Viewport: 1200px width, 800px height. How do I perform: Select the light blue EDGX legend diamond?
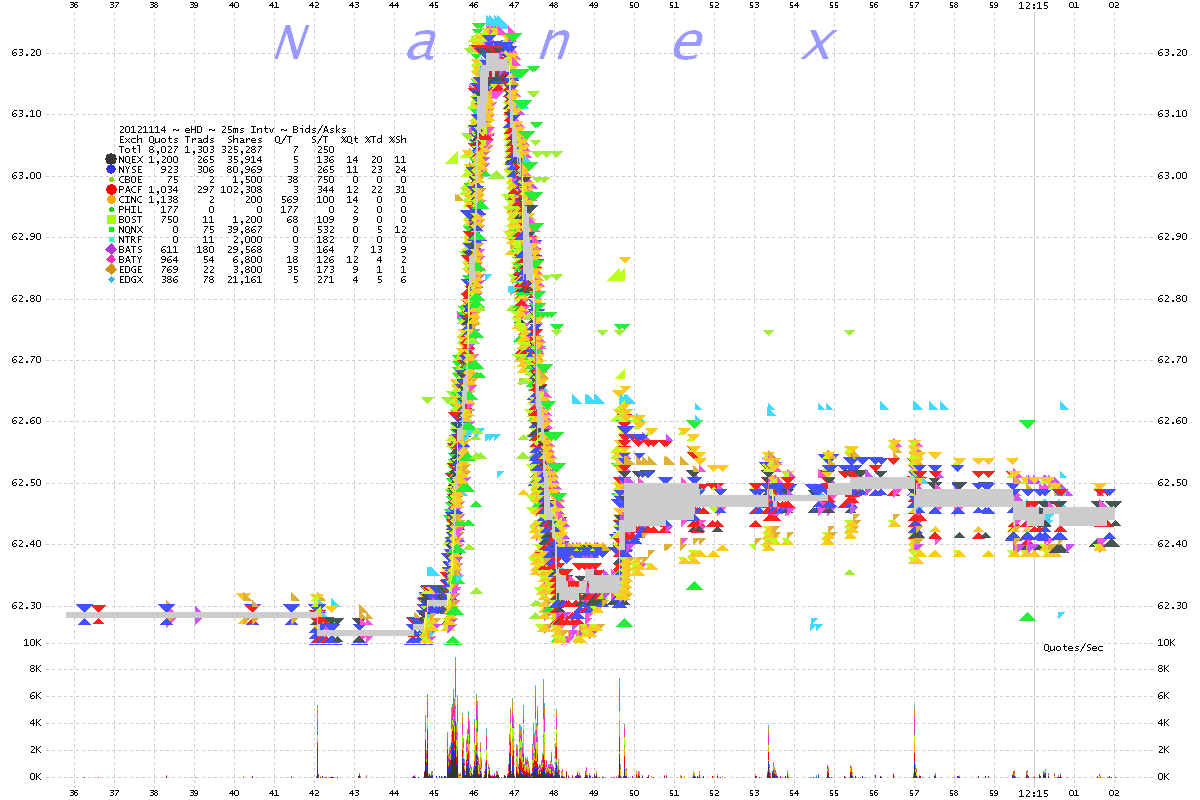point(111,280)
